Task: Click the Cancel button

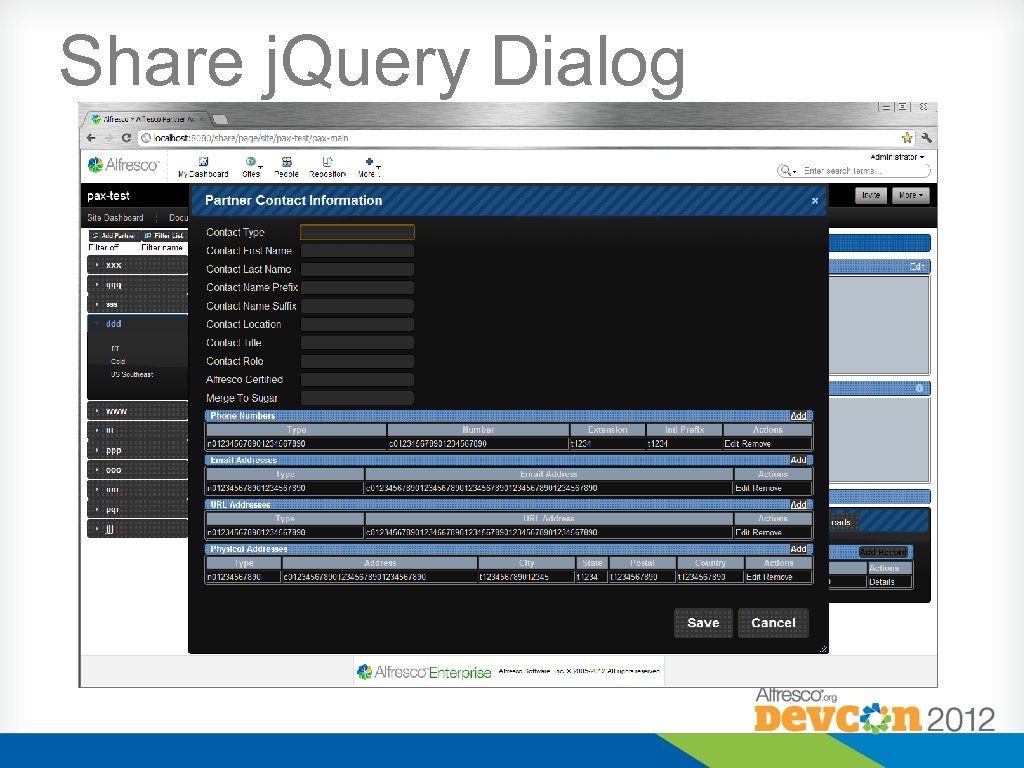Action: tap(773, 623)
